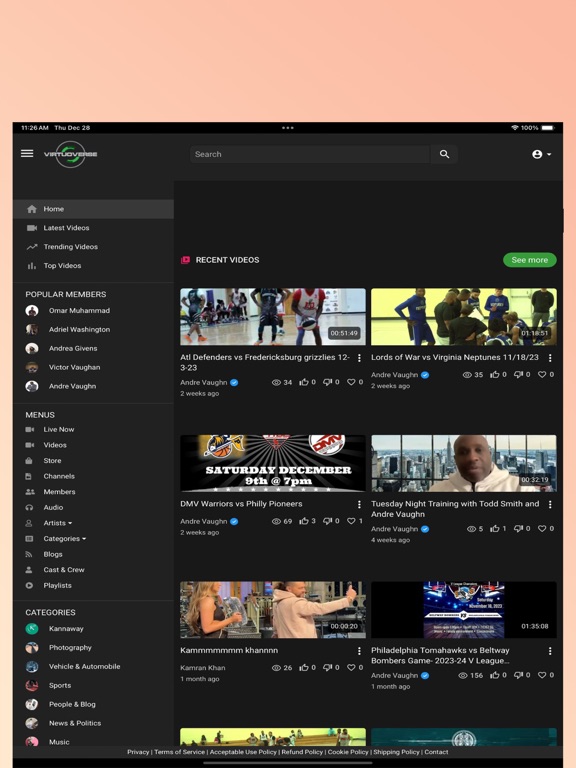
Task: Open Philadelphia Tomahawks vs Beltway Bombers thumbnail
Action: tap(464, 610)
